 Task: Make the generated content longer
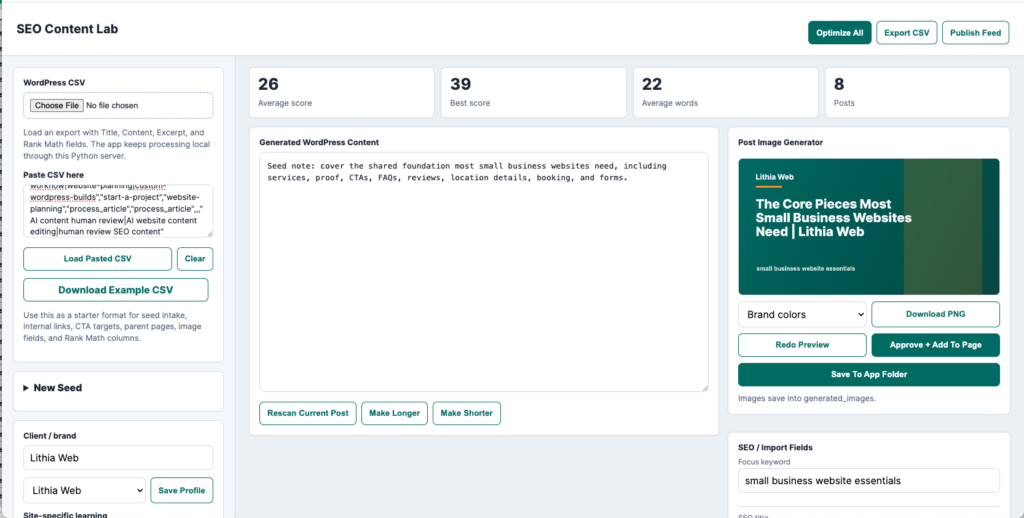point(394,413)
